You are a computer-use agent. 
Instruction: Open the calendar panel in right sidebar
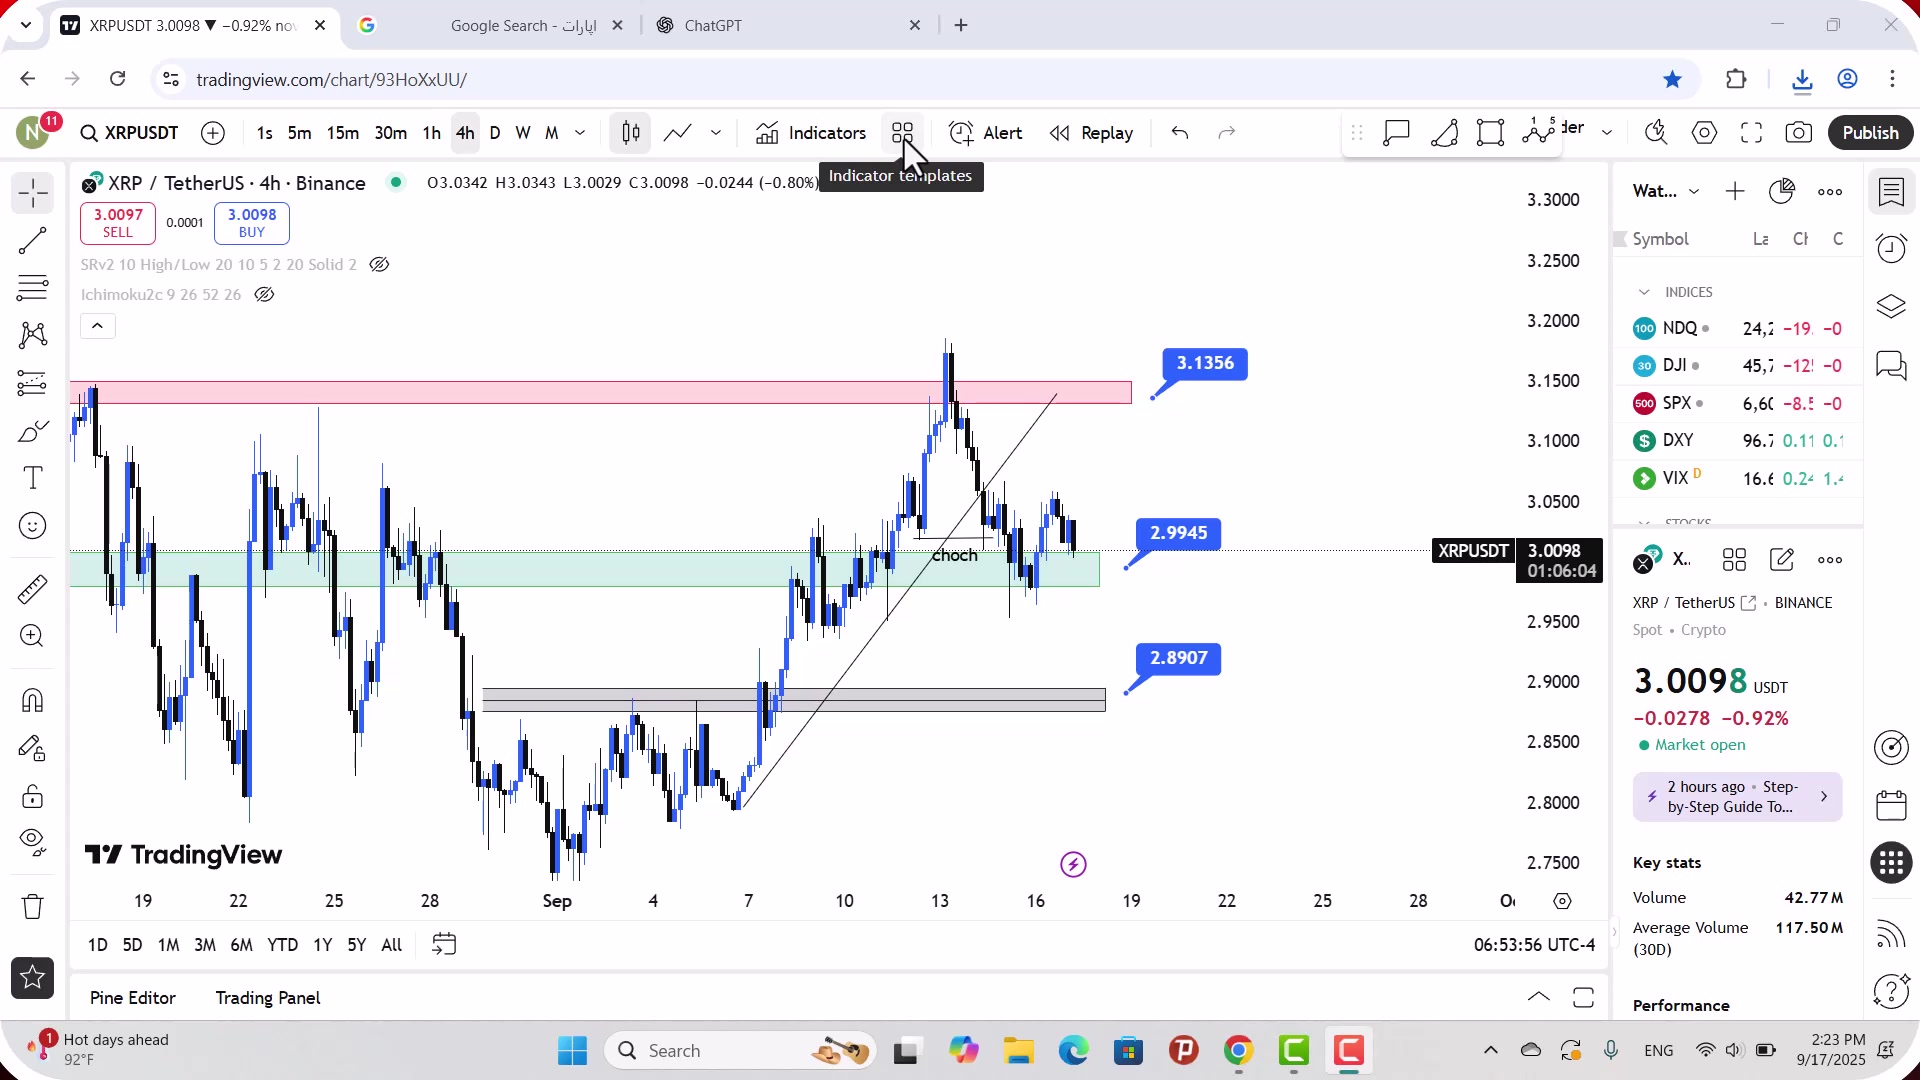(1891, 805)
